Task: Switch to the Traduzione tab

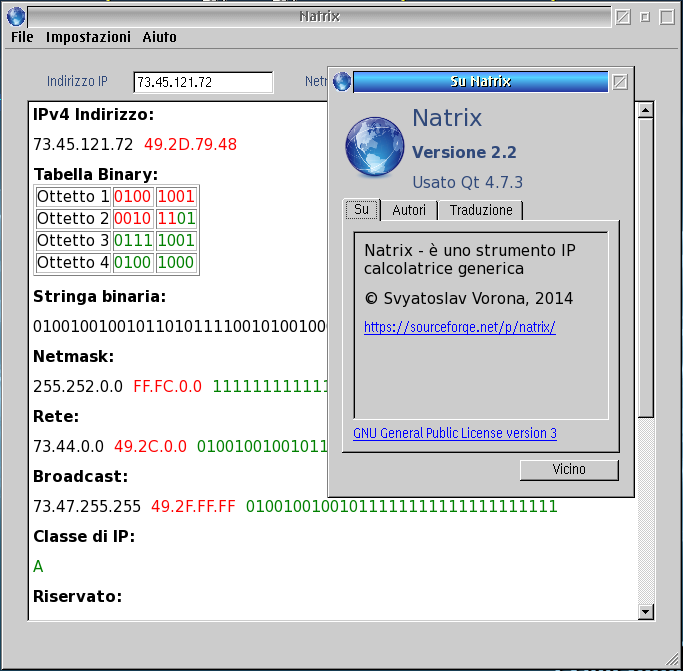Action: tap(481, 210)
